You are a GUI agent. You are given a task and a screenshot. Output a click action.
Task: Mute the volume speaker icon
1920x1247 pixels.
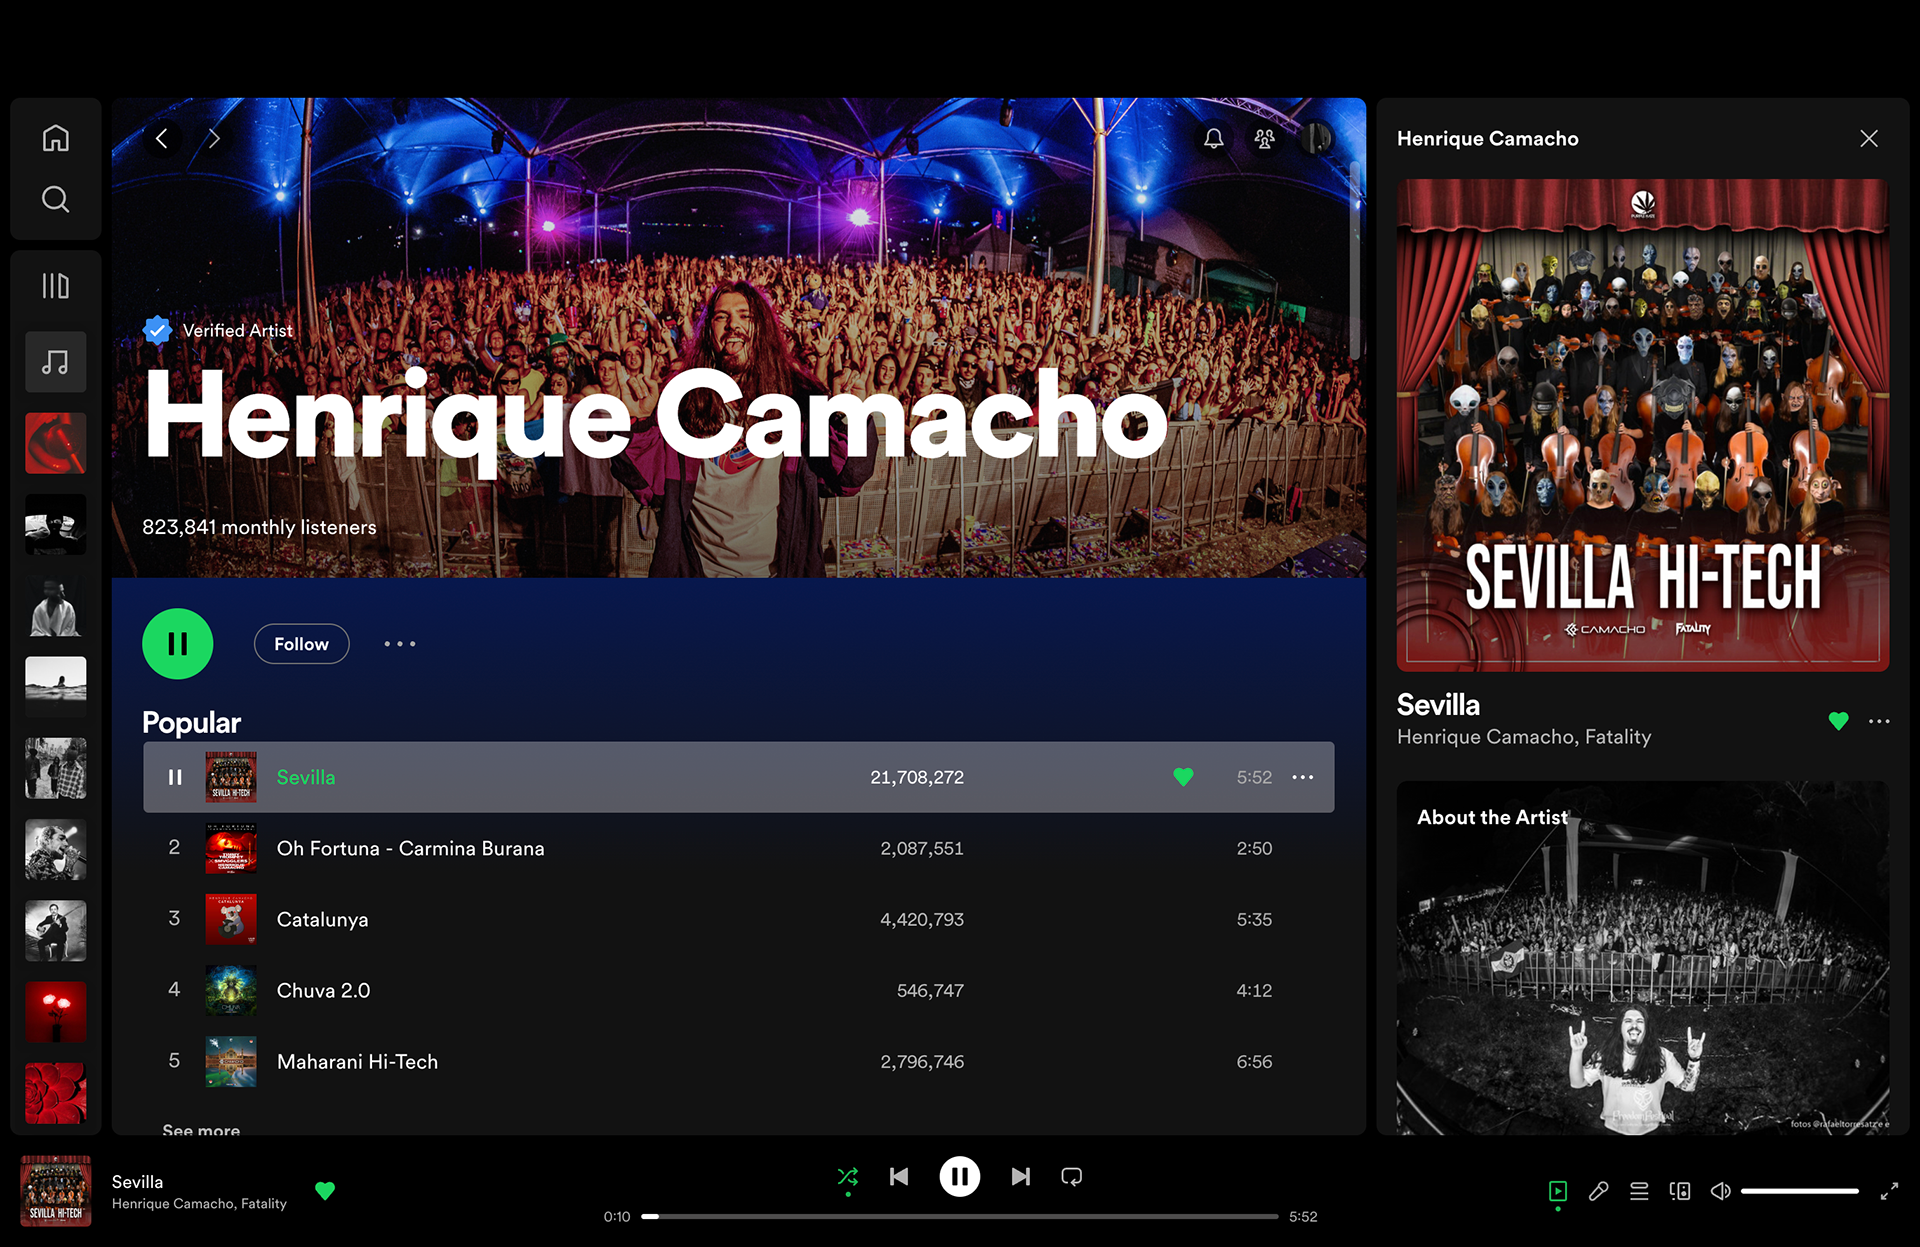1720,1191
